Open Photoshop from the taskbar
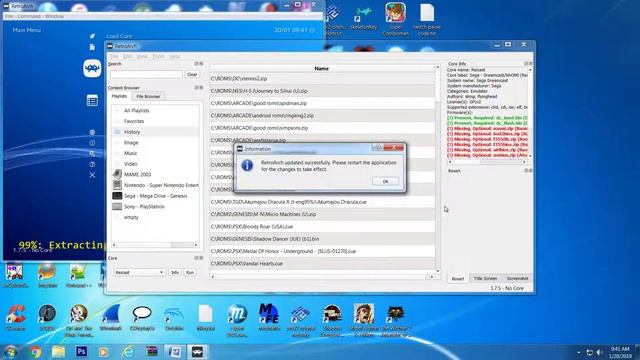Viewport: 640px width, 360px height. (x=81, y=351)
